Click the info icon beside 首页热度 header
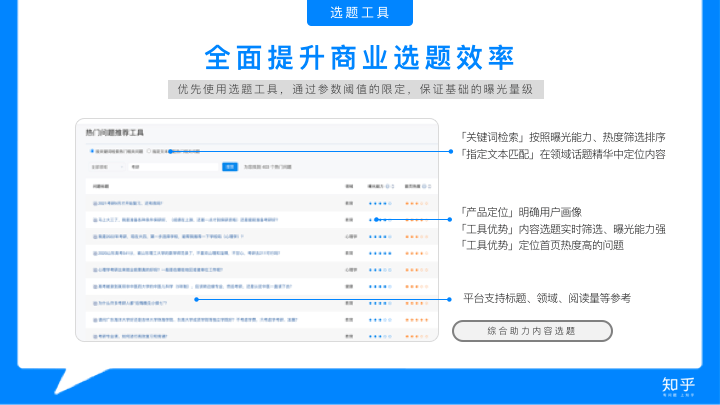Image resolution: width=720 pixels, height=405 pixels. tap(425, 186)
